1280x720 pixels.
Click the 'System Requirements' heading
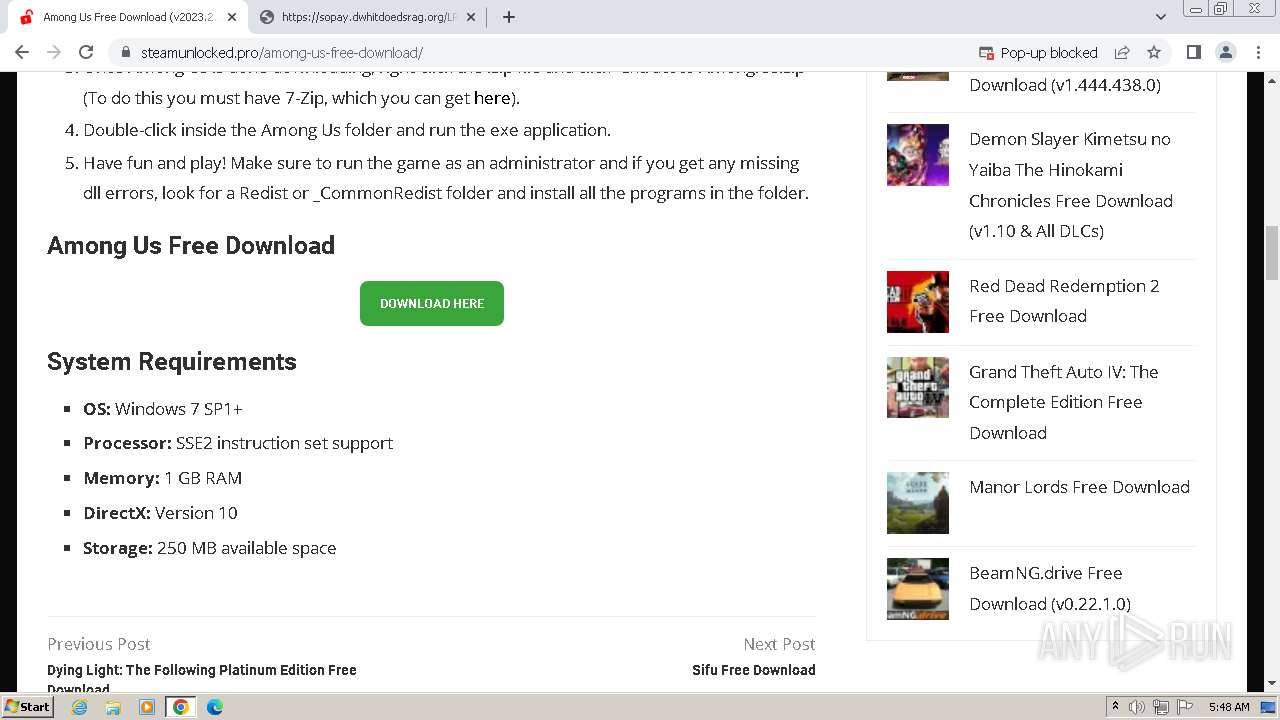pos(172,362)
